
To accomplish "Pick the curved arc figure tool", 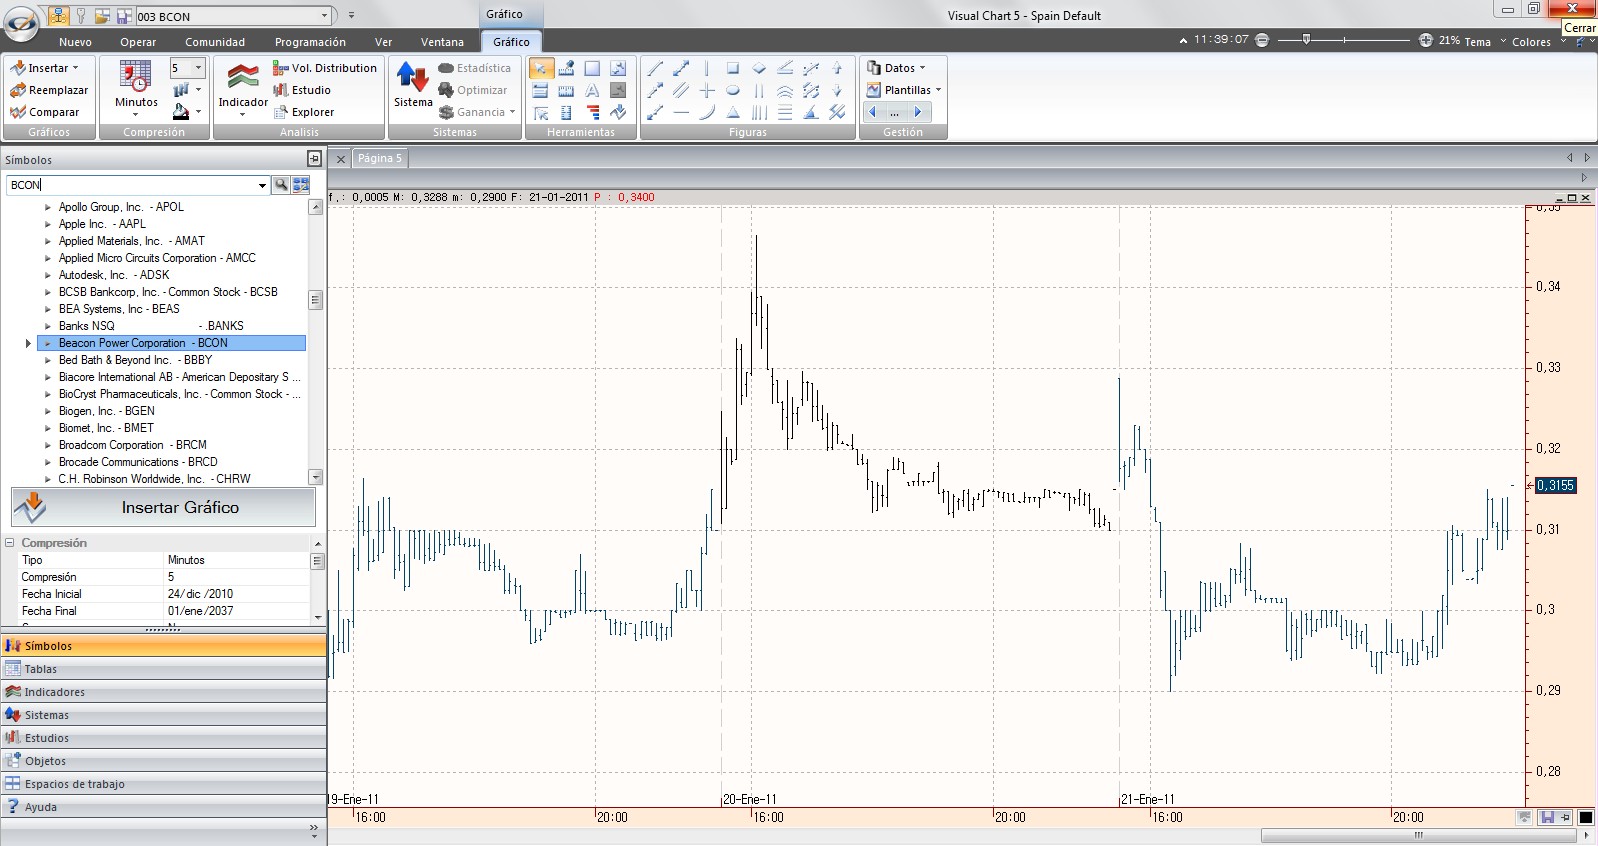I will (x=707, y=112).
